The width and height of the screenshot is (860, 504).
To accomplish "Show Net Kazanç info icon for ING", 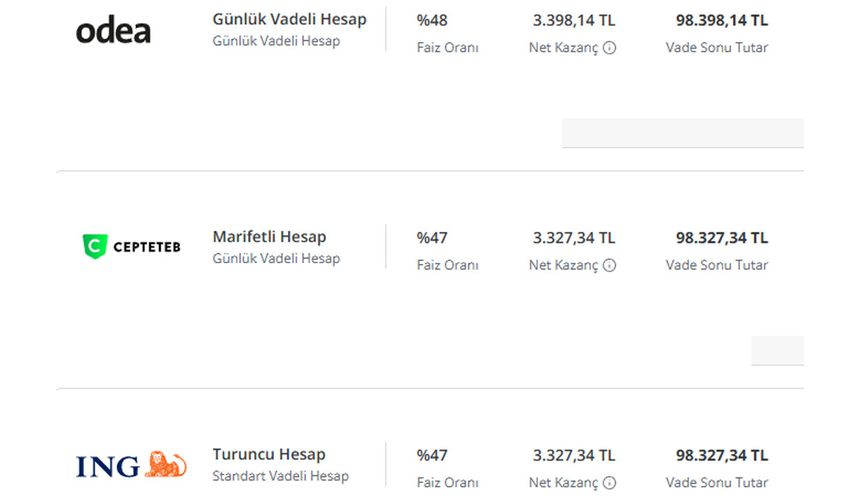I will (x=609, y=483).
